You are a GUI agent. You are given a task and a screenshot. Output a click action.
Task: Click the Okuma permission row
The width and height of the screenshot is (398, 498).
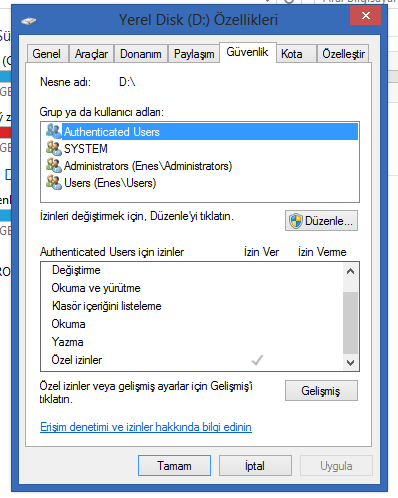pyautogui.click(x=192, y=324)
